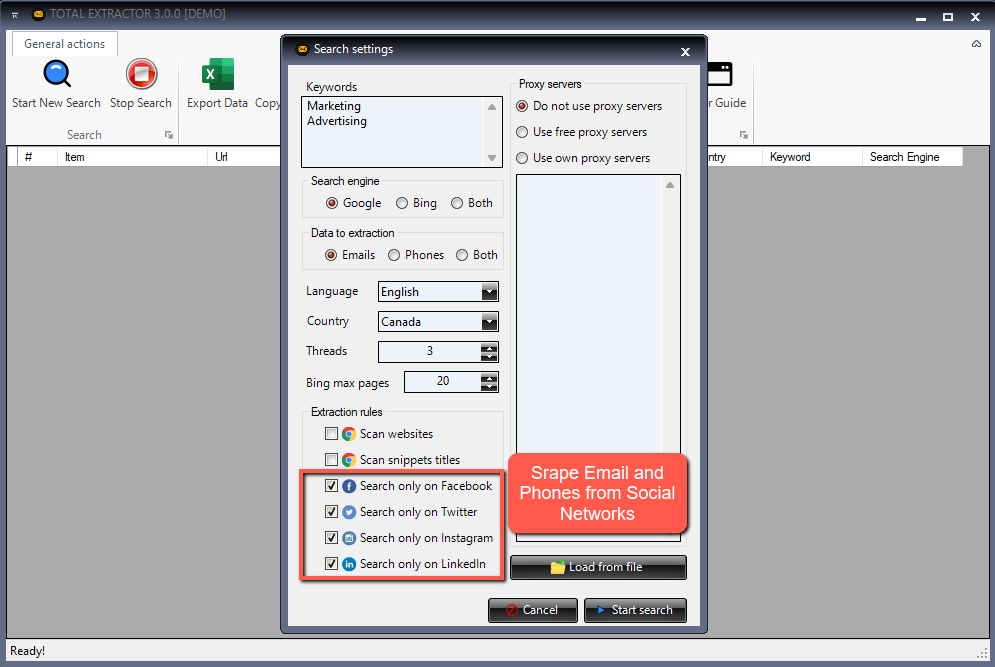
Task: Click the Export Data Excel icon
Action: pyautogui.click(x=218, y=74)
